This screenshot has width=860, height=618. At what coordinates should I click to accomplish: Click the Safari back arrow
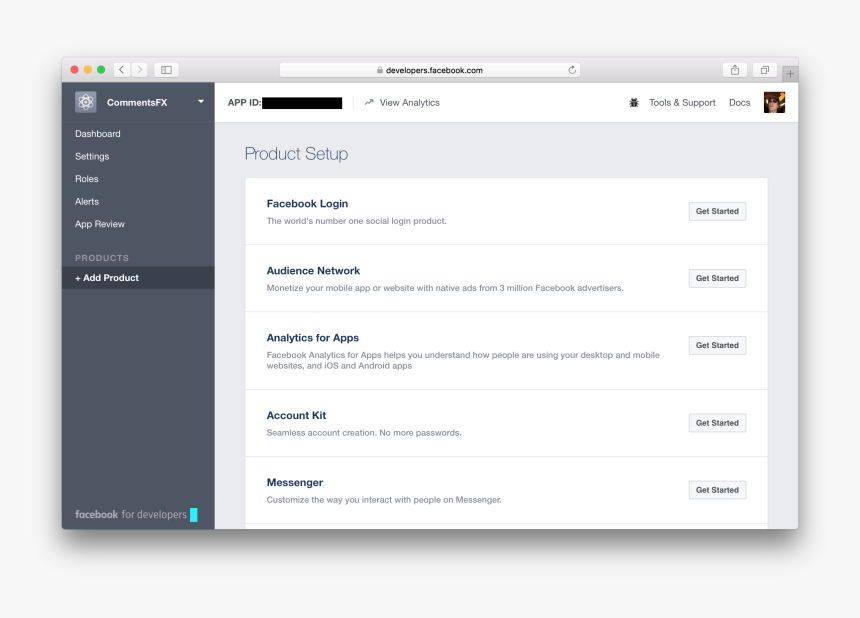click(x=121, y=70)
